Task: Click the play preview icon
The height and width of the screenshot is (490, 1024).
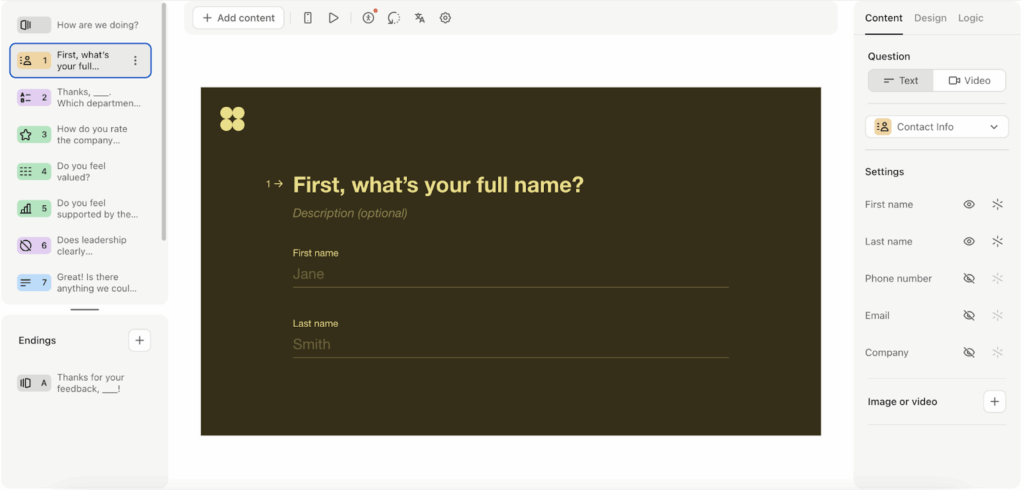Action: click(x=334, y=18)
